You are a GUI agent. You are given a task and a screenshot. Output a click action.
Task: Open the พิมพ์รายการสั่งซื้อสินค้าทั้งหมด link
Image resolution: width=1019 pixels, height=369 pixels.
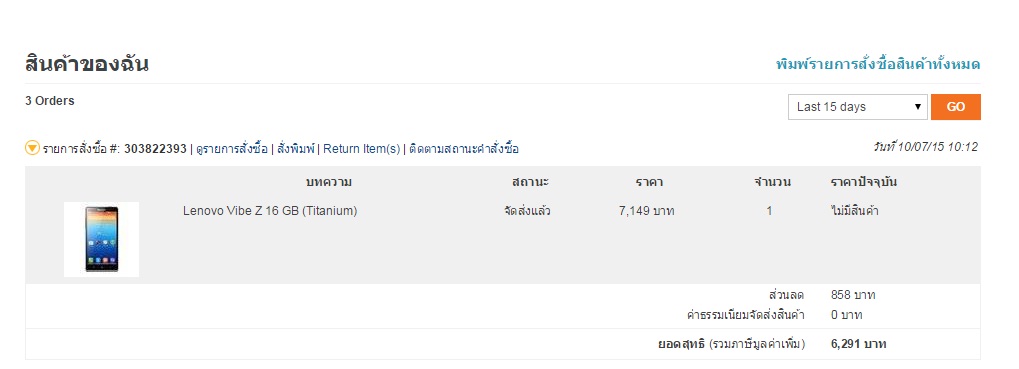click(878, 64)
